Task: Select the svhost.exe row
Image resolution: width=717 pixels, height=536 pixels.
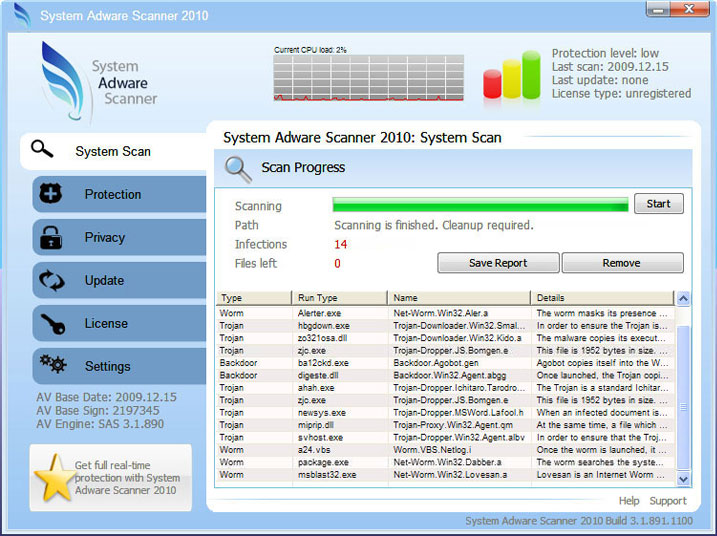Action: [x=446, y=437]
